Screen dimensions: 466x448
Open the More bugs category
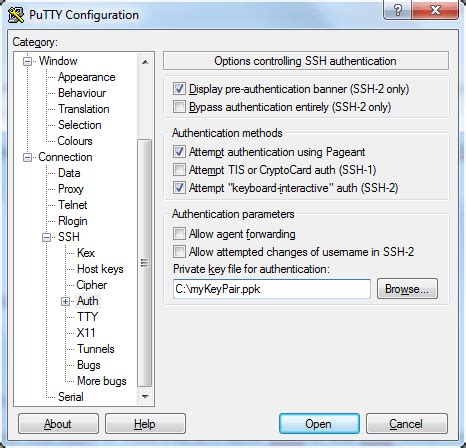102,381
